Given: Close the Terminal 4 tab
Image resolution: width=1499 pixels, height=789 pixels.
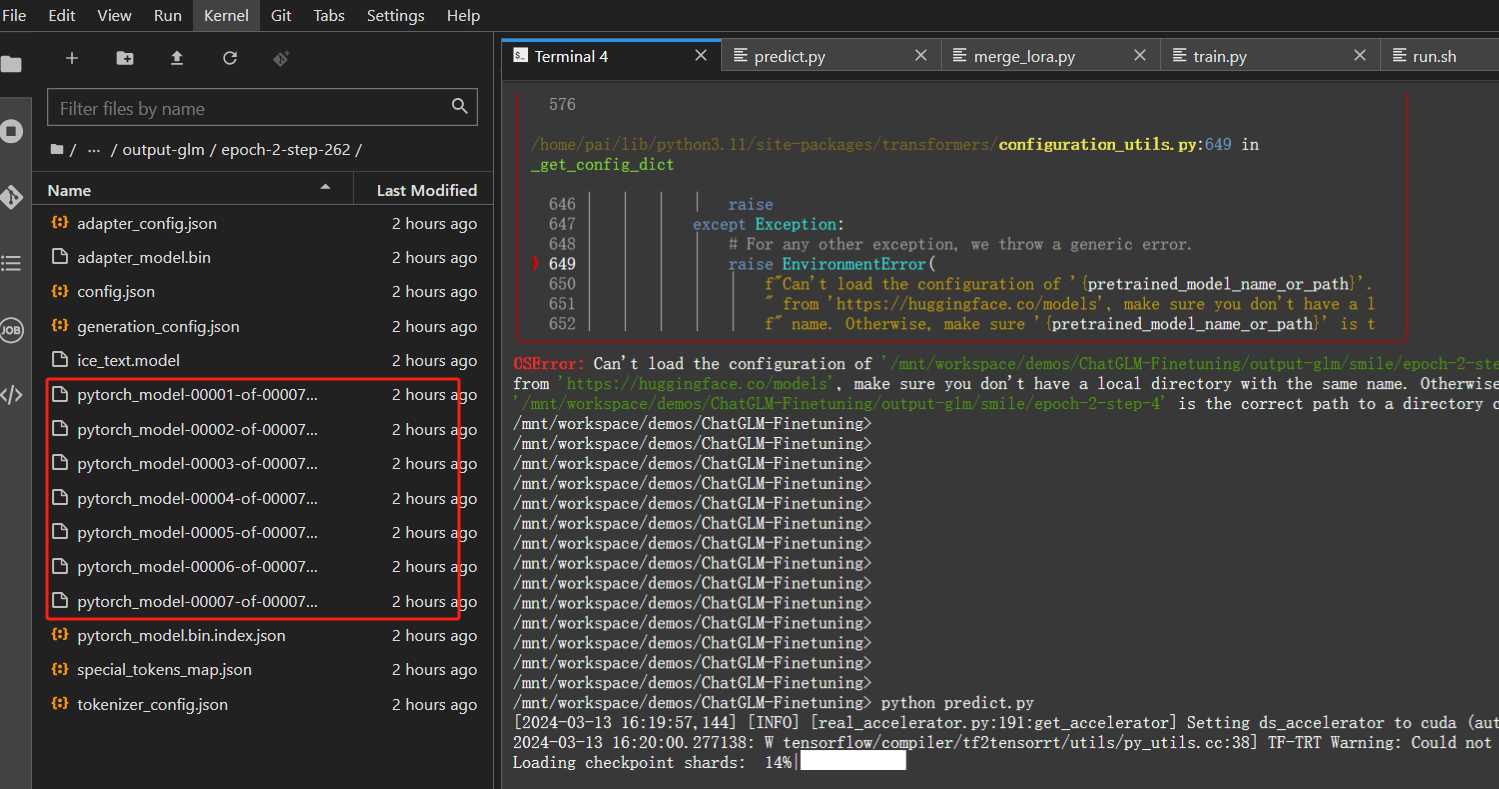Looking at the screenshot, I should coord(701,56).
